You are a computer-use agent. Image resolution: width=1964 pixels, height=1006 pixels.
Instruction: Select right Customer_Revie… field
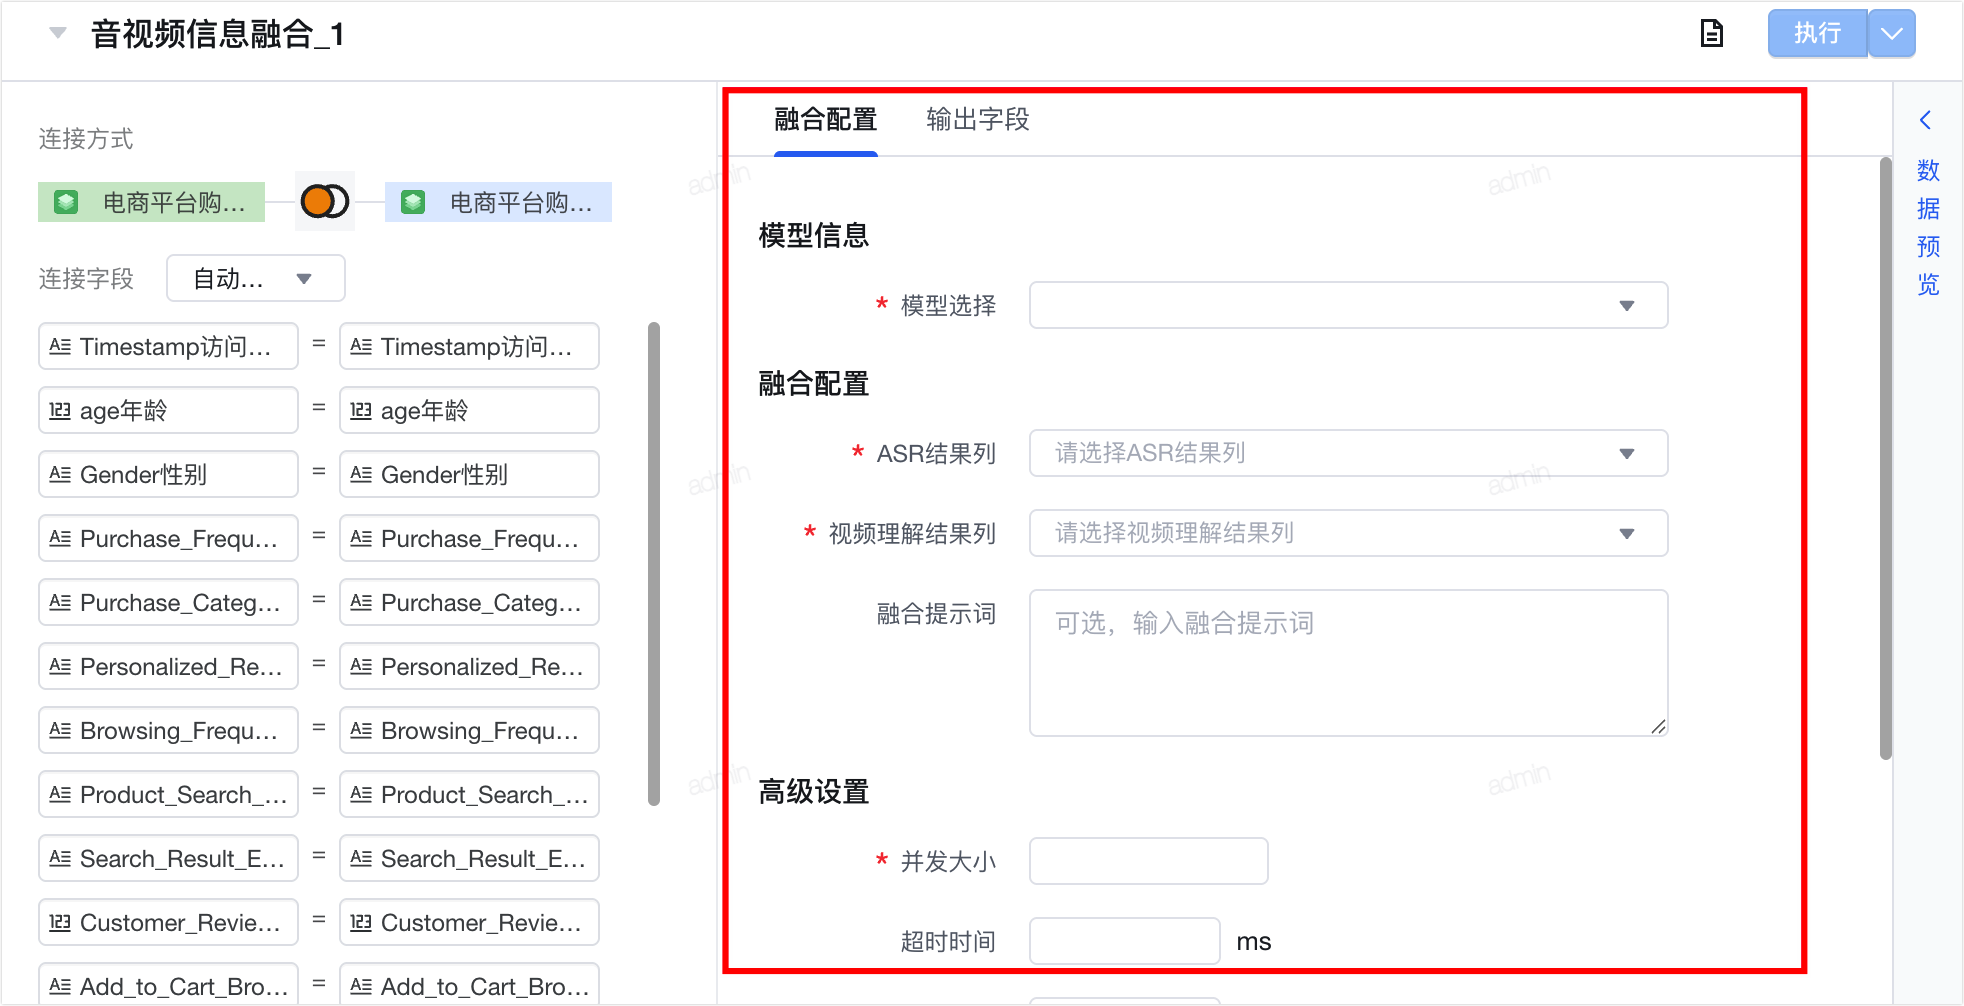[x=469, y=922]
